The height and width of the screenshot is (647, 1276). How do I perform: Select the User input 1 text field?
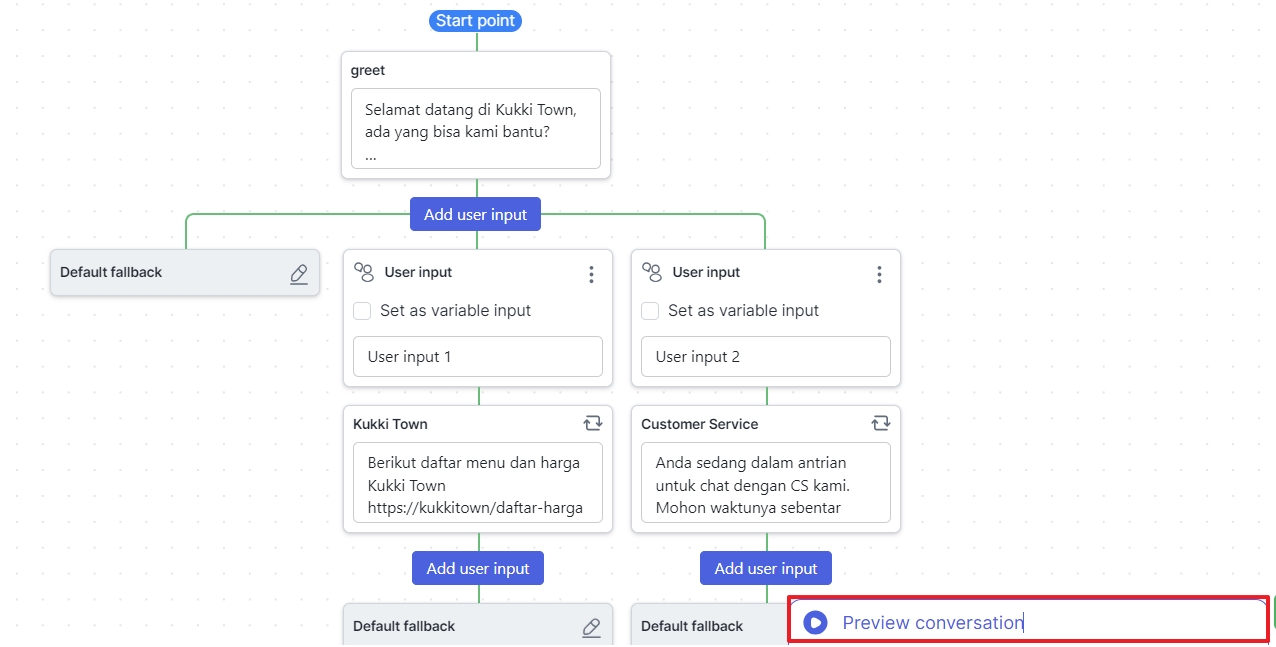(477, 356)
